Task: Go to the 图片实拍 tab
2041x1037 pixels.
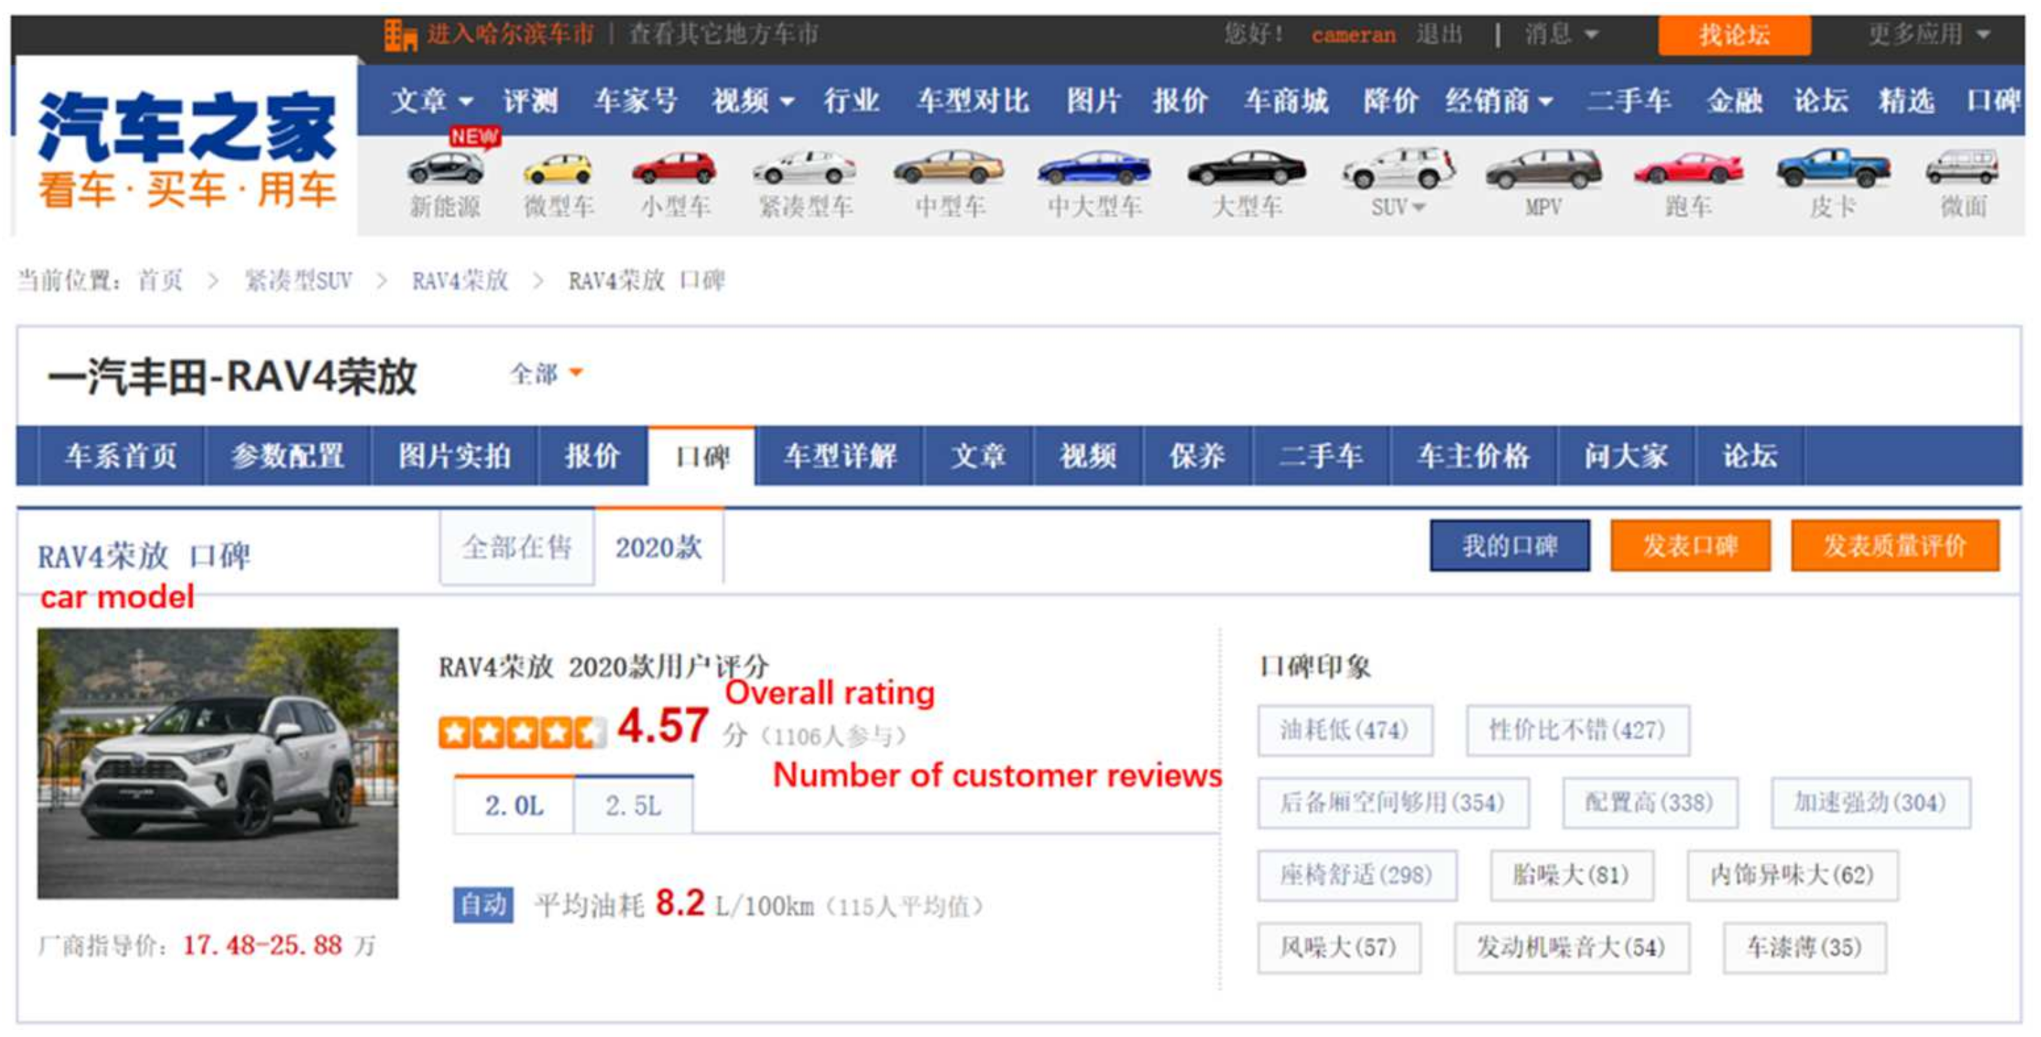Action: [455, 457]
